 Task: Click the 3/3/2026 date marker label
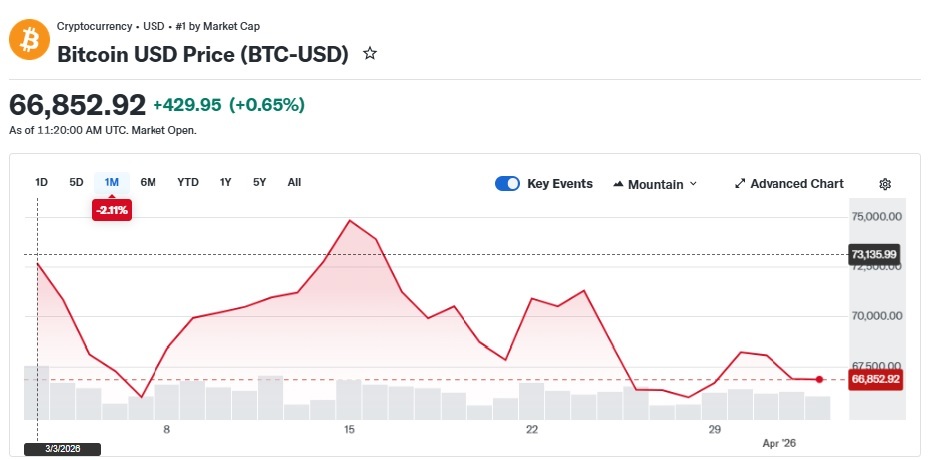(x=62, y=449)
